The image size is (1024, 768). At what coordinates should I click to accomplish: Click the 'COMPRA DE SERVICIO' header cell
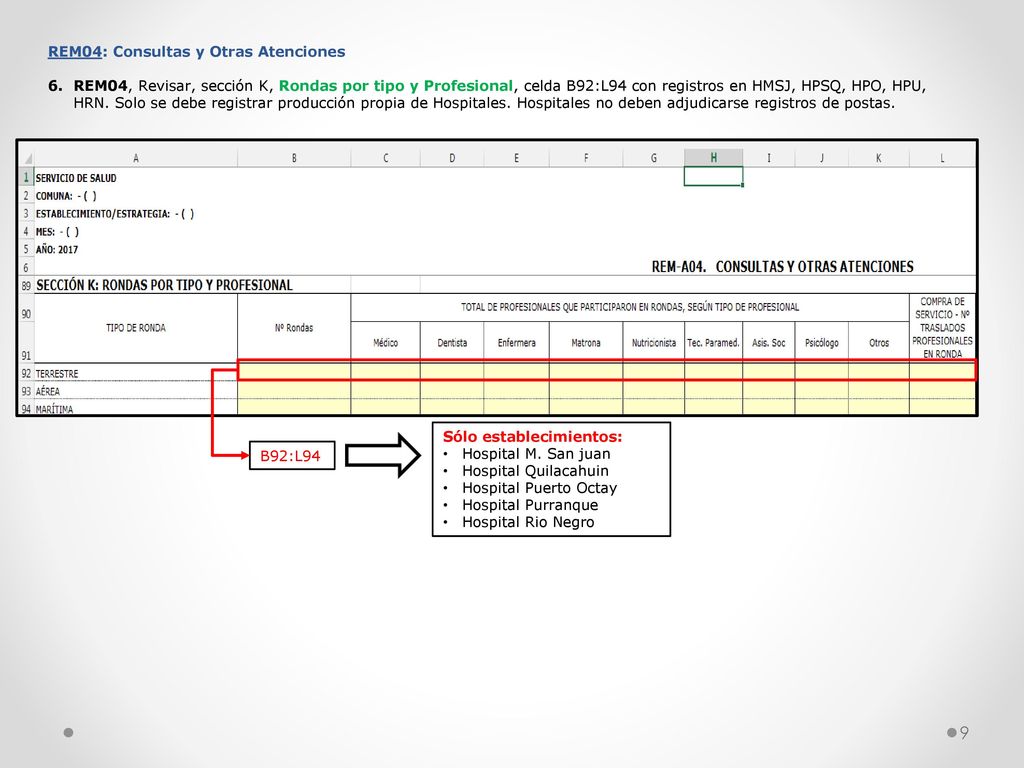click(942, 327)
